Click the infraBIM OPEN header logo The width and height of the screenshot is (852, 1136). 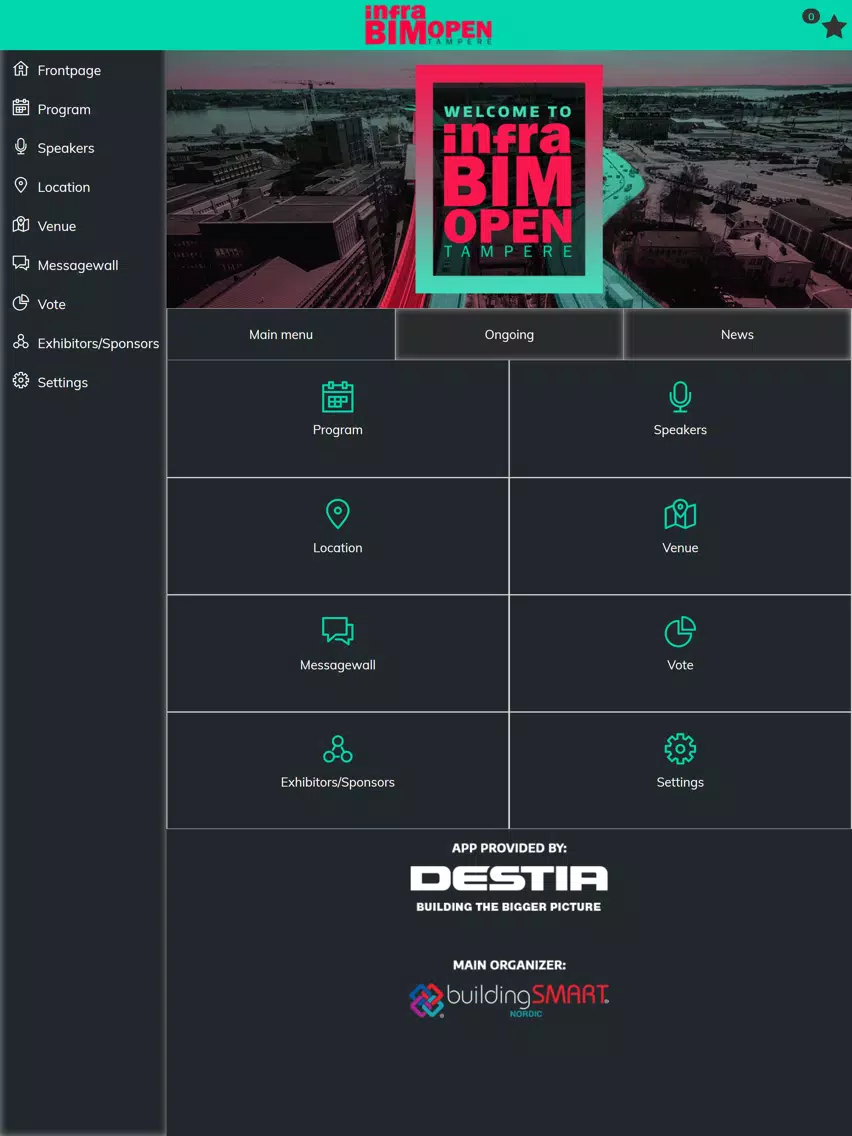[x=428, y=25]
